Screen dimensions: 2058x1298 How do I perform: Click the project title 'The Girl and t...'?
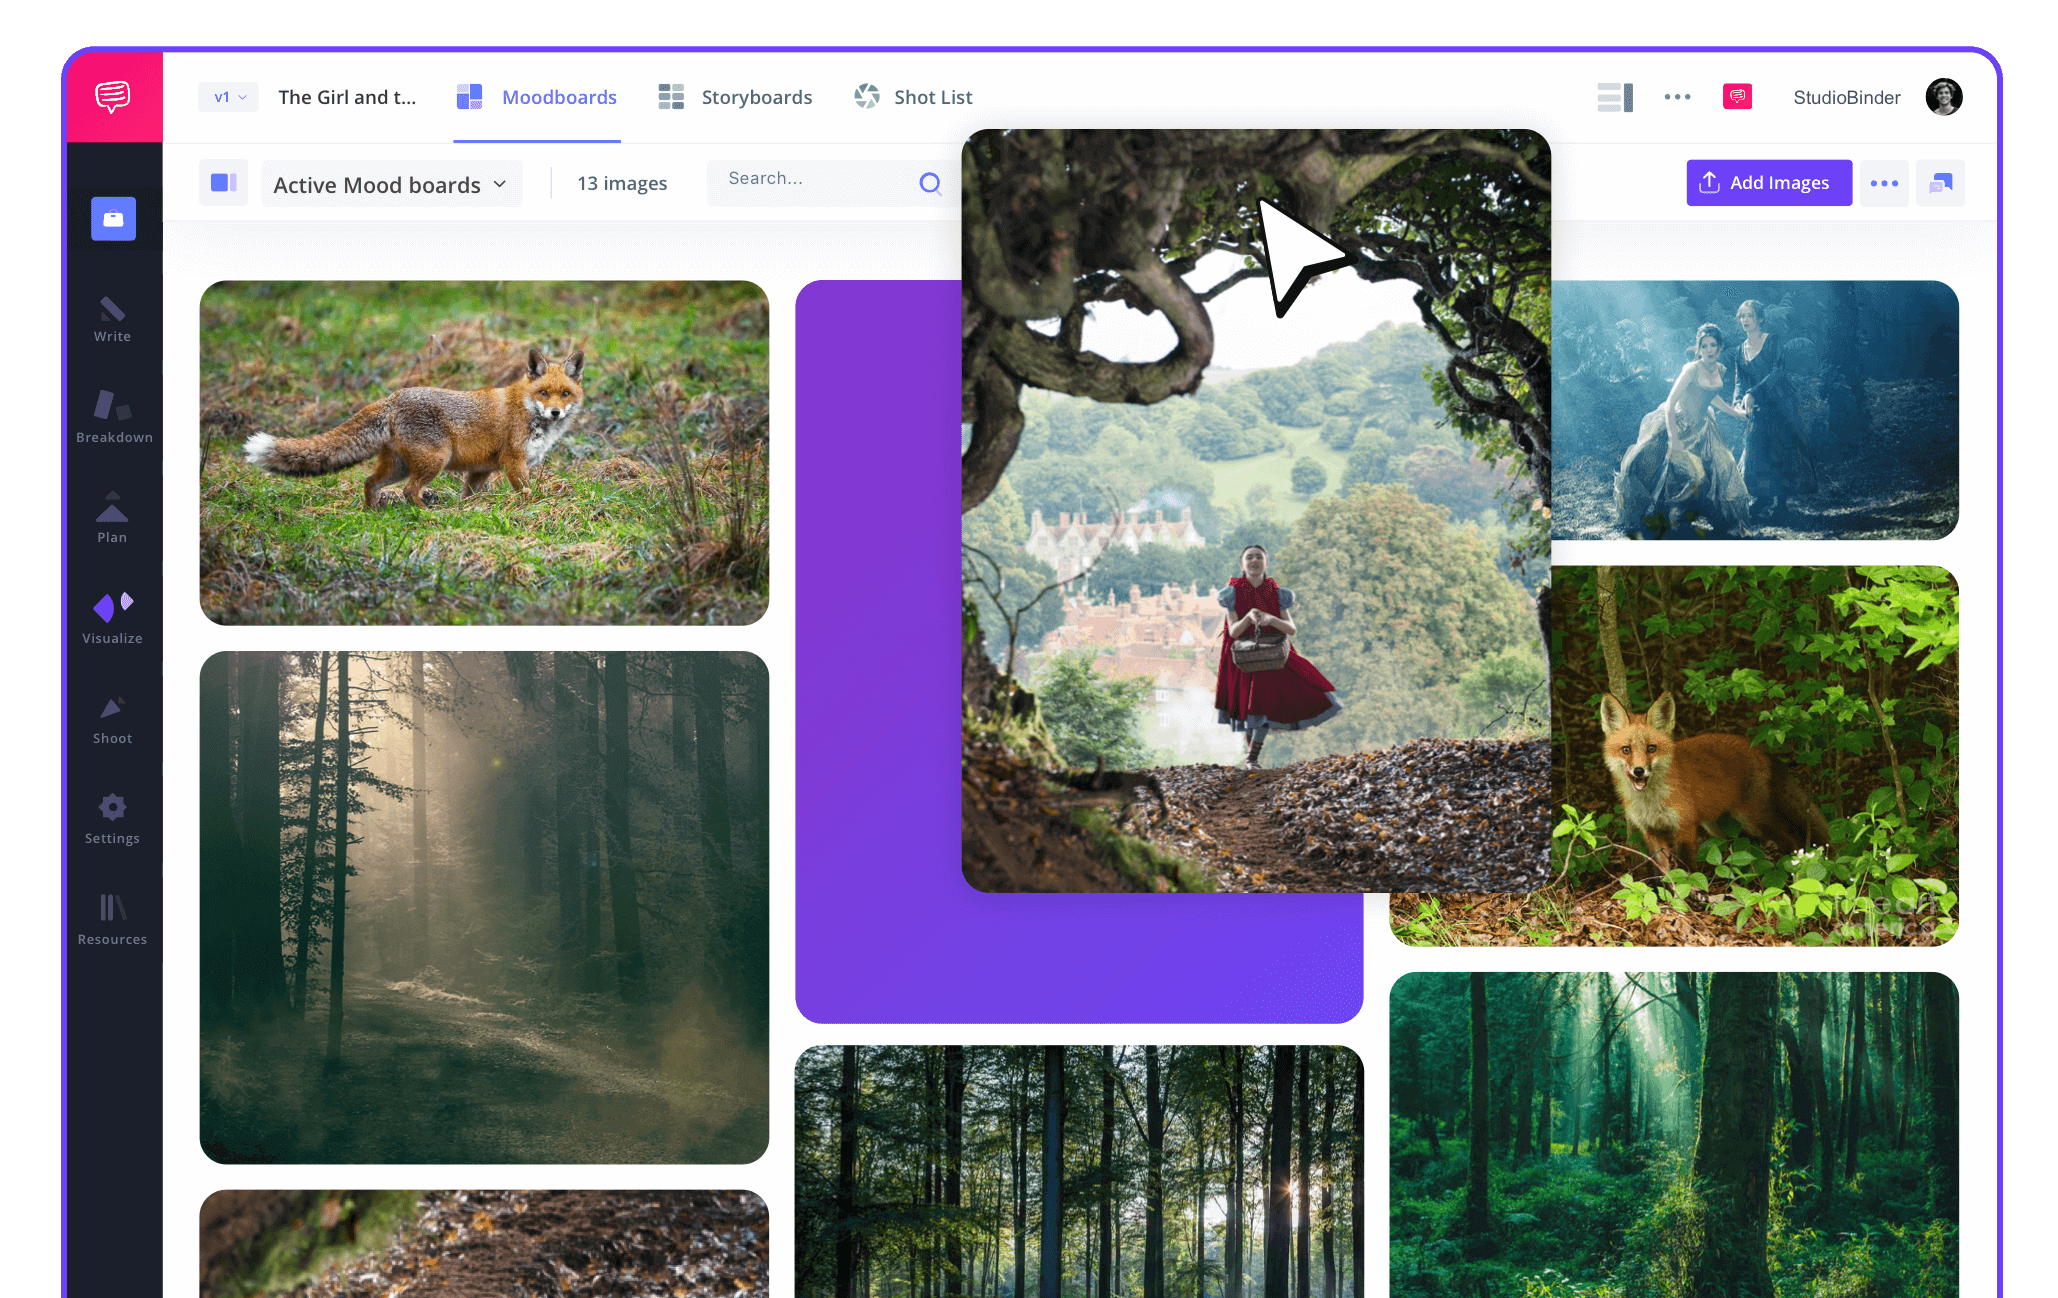click(347, 97)
